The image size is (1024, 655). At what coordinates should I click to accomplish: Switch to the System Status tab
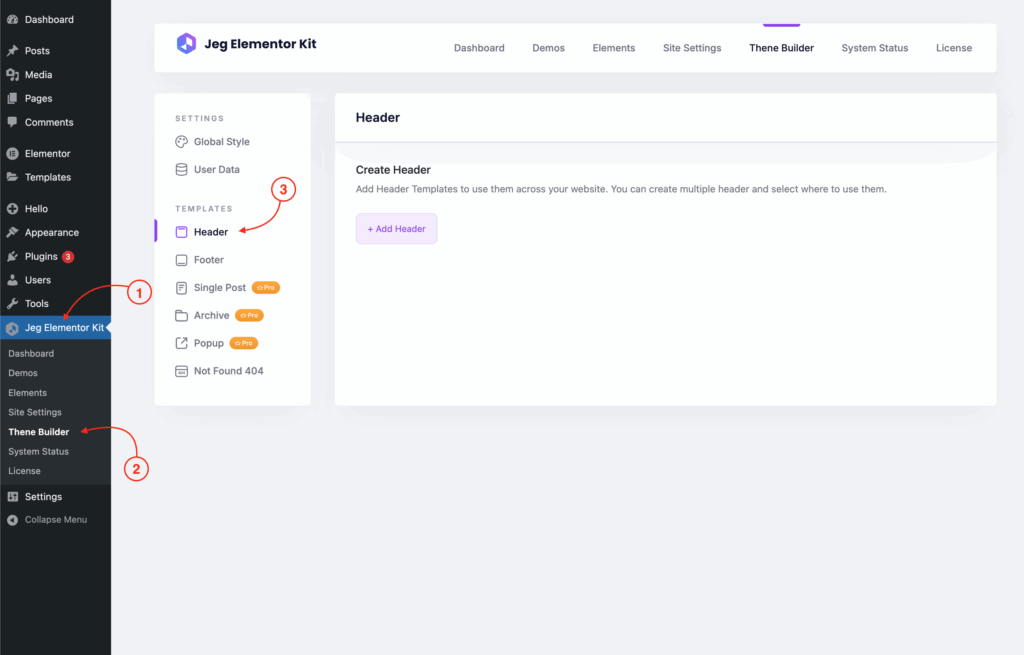(x=874, y=48)
